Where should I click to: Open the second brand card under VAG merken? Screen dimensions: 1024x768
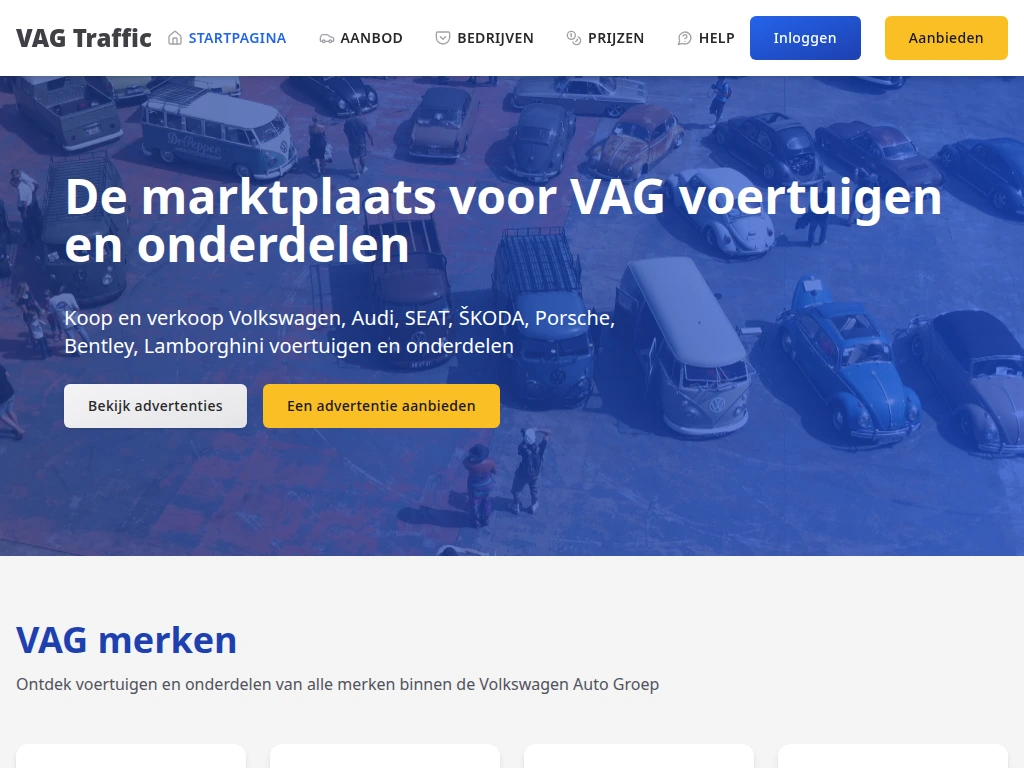click(385, 756)
